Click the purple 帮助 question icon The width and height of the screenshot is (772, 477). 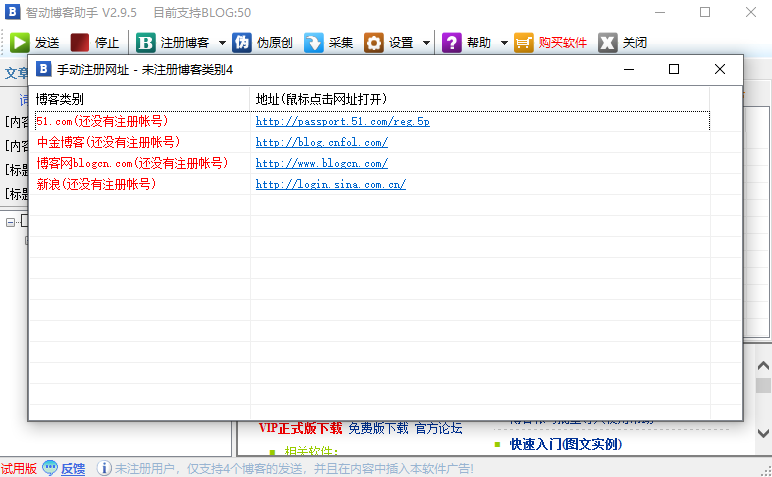click(451, 43)
